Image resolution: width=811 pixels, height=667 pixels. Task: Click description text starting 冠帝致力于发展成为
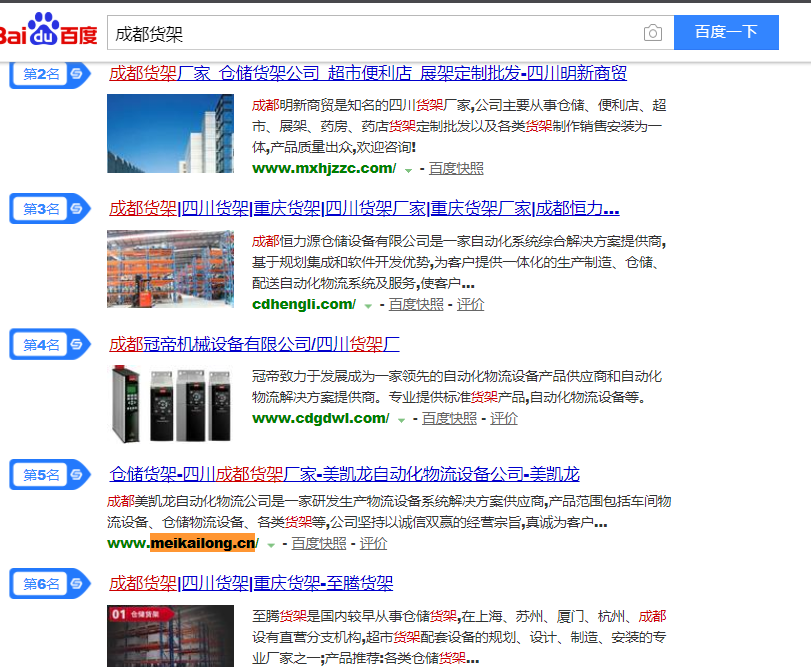pos(457,387)
